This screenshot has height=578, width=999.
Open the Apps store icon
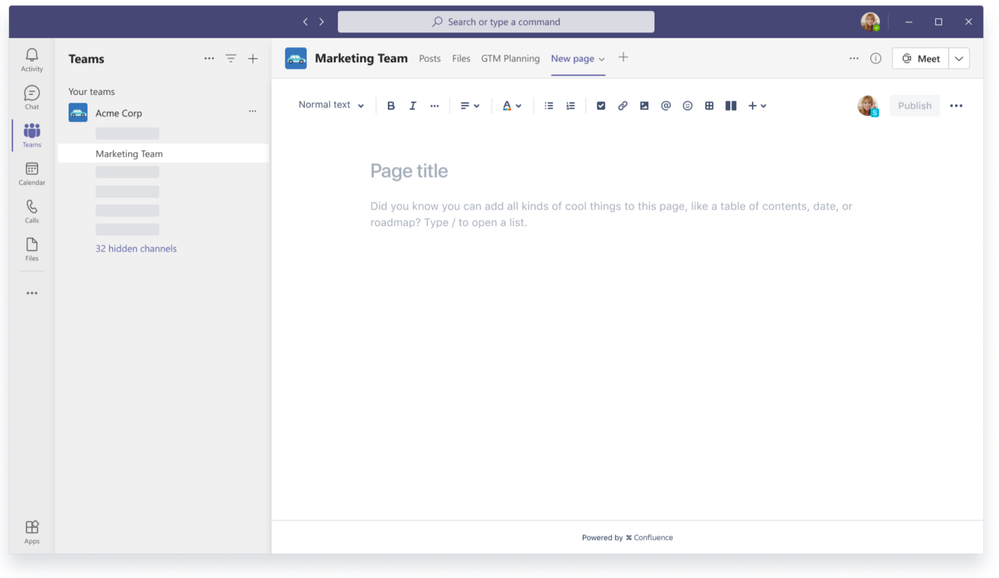tap(32, 531)
